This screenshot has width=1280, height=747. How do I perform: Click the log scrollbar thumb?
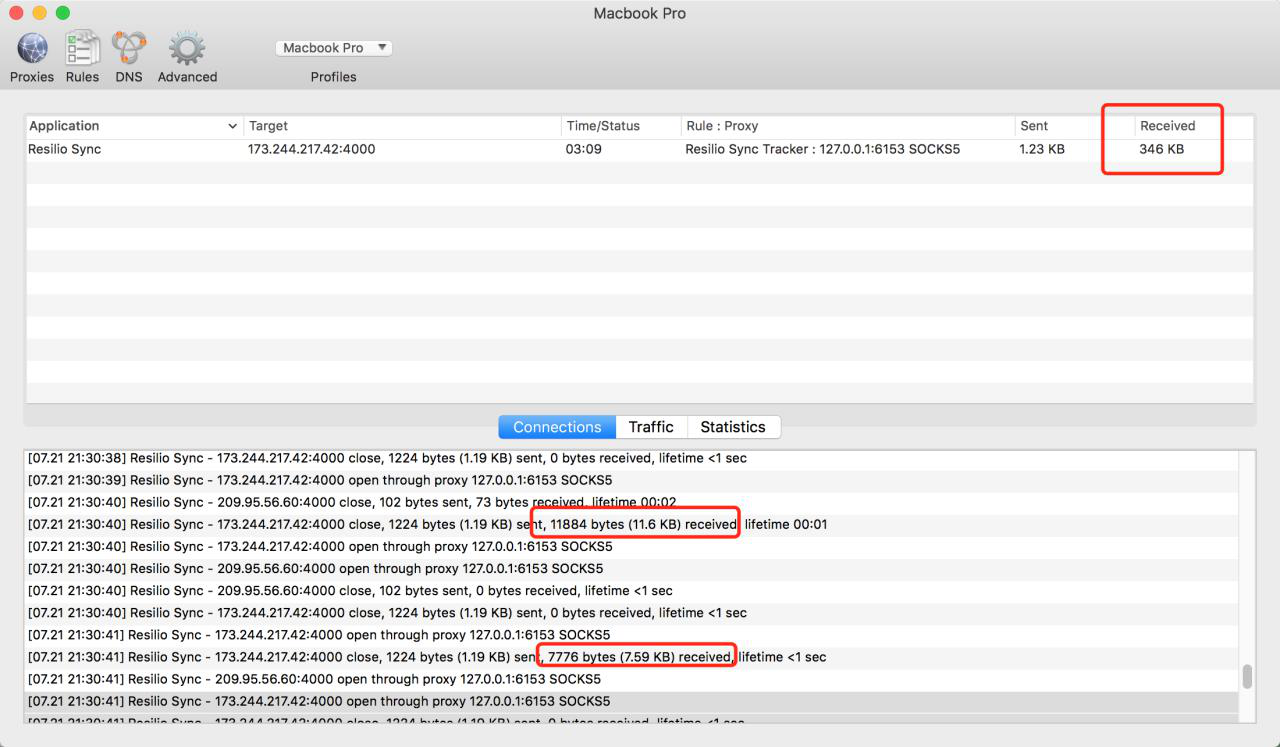click(1247, 677)
